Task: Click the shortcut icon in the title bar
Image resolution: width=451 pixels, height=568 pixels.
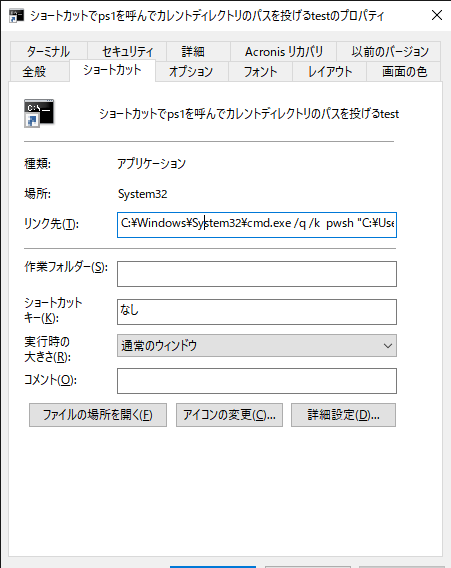Action: click(x=16, y=16)
